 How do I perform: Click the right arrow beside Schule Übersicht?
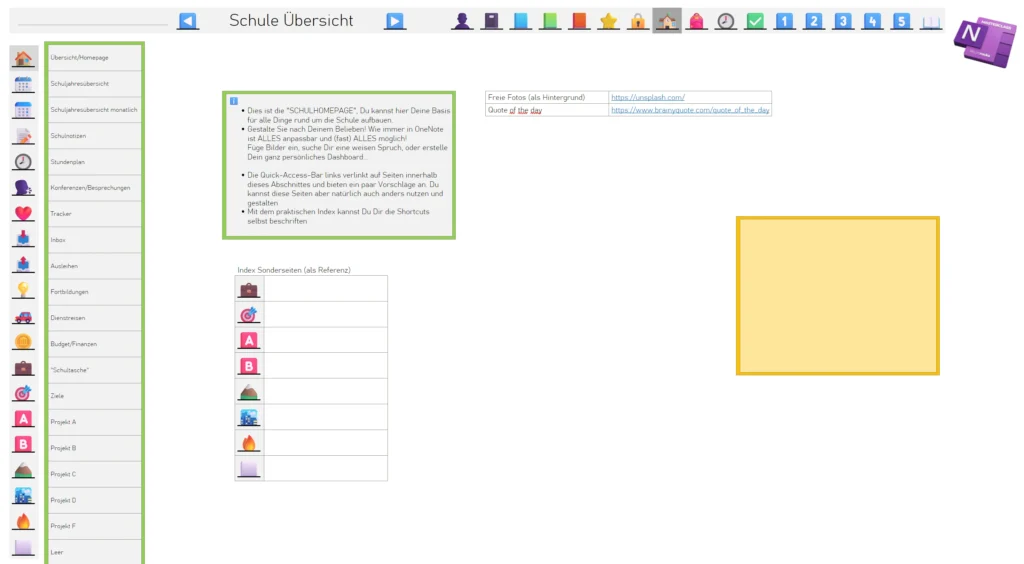(x=395, y=21)
